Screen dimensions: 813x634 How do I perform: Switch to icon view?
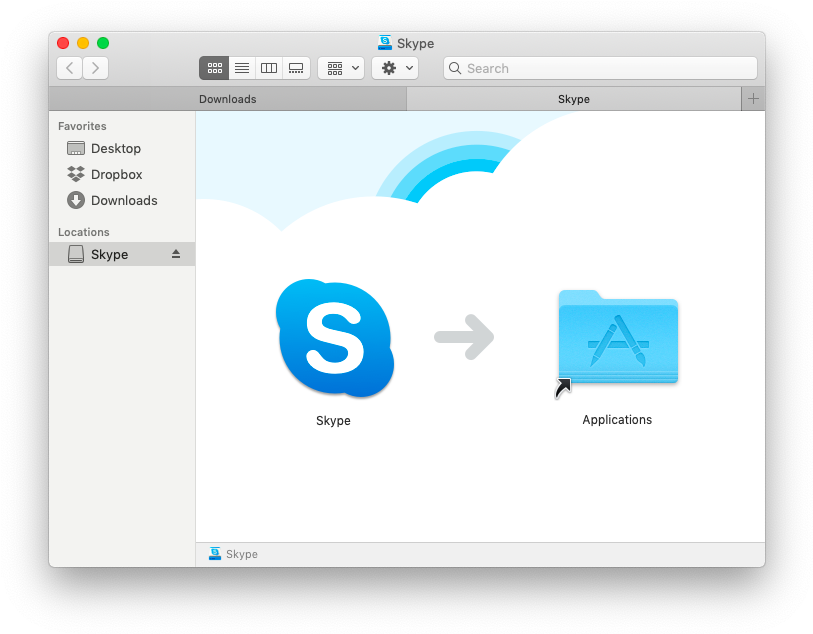(x=214, y=68)
